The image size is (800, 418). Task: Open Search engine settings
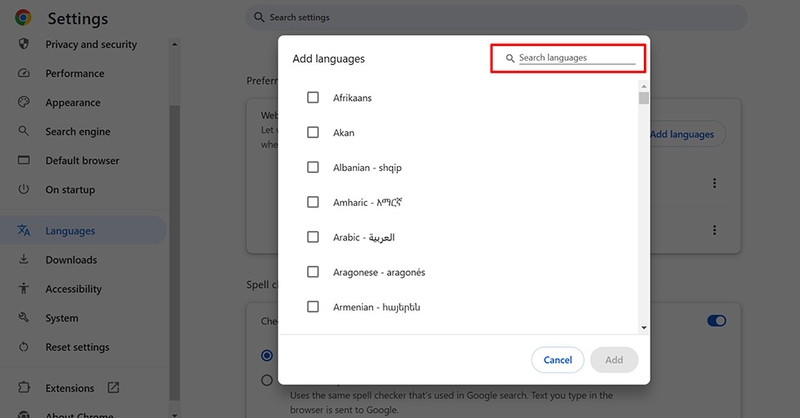pos(78,132)
